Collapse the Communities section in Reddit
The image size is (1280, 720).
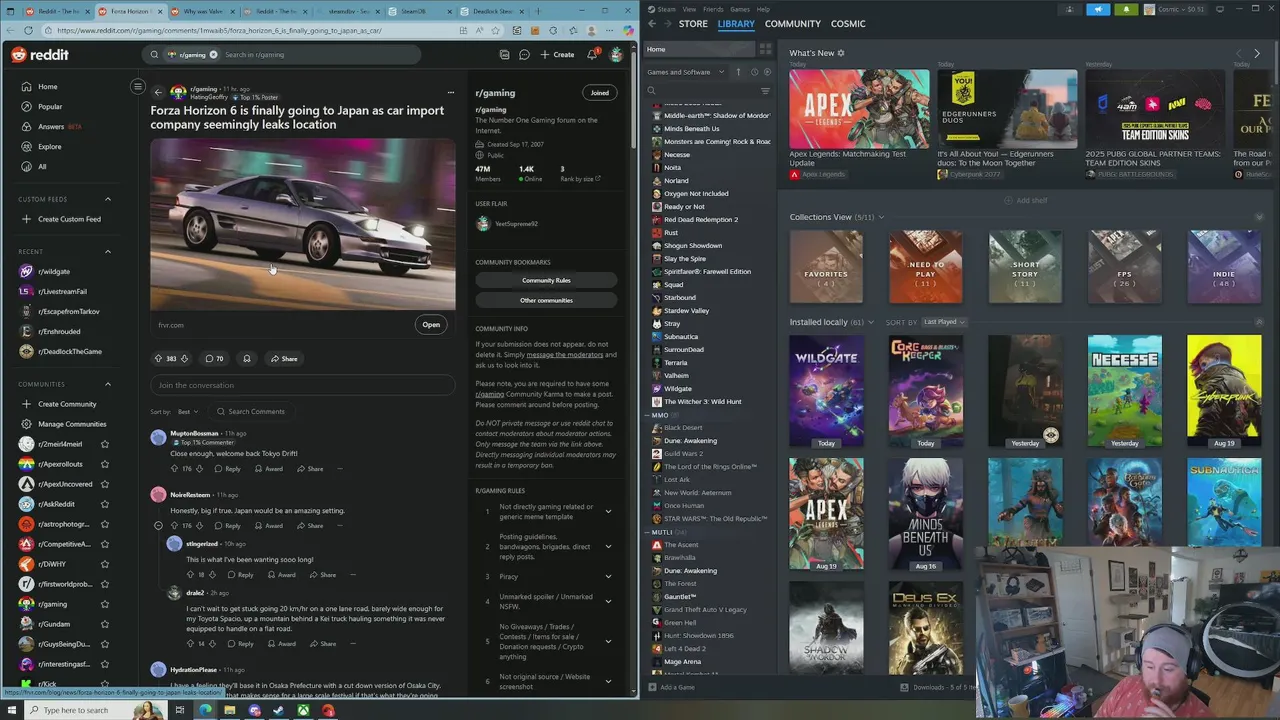tap(108, 384)
